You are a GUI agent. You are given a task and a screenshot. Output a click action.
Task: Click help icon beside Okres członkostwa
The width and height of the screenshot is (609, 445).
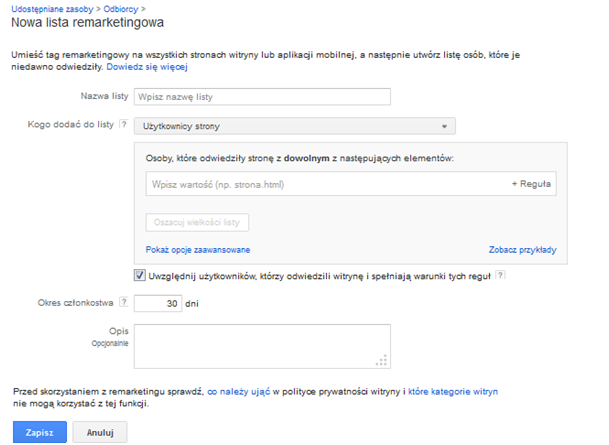pos(123,302)
